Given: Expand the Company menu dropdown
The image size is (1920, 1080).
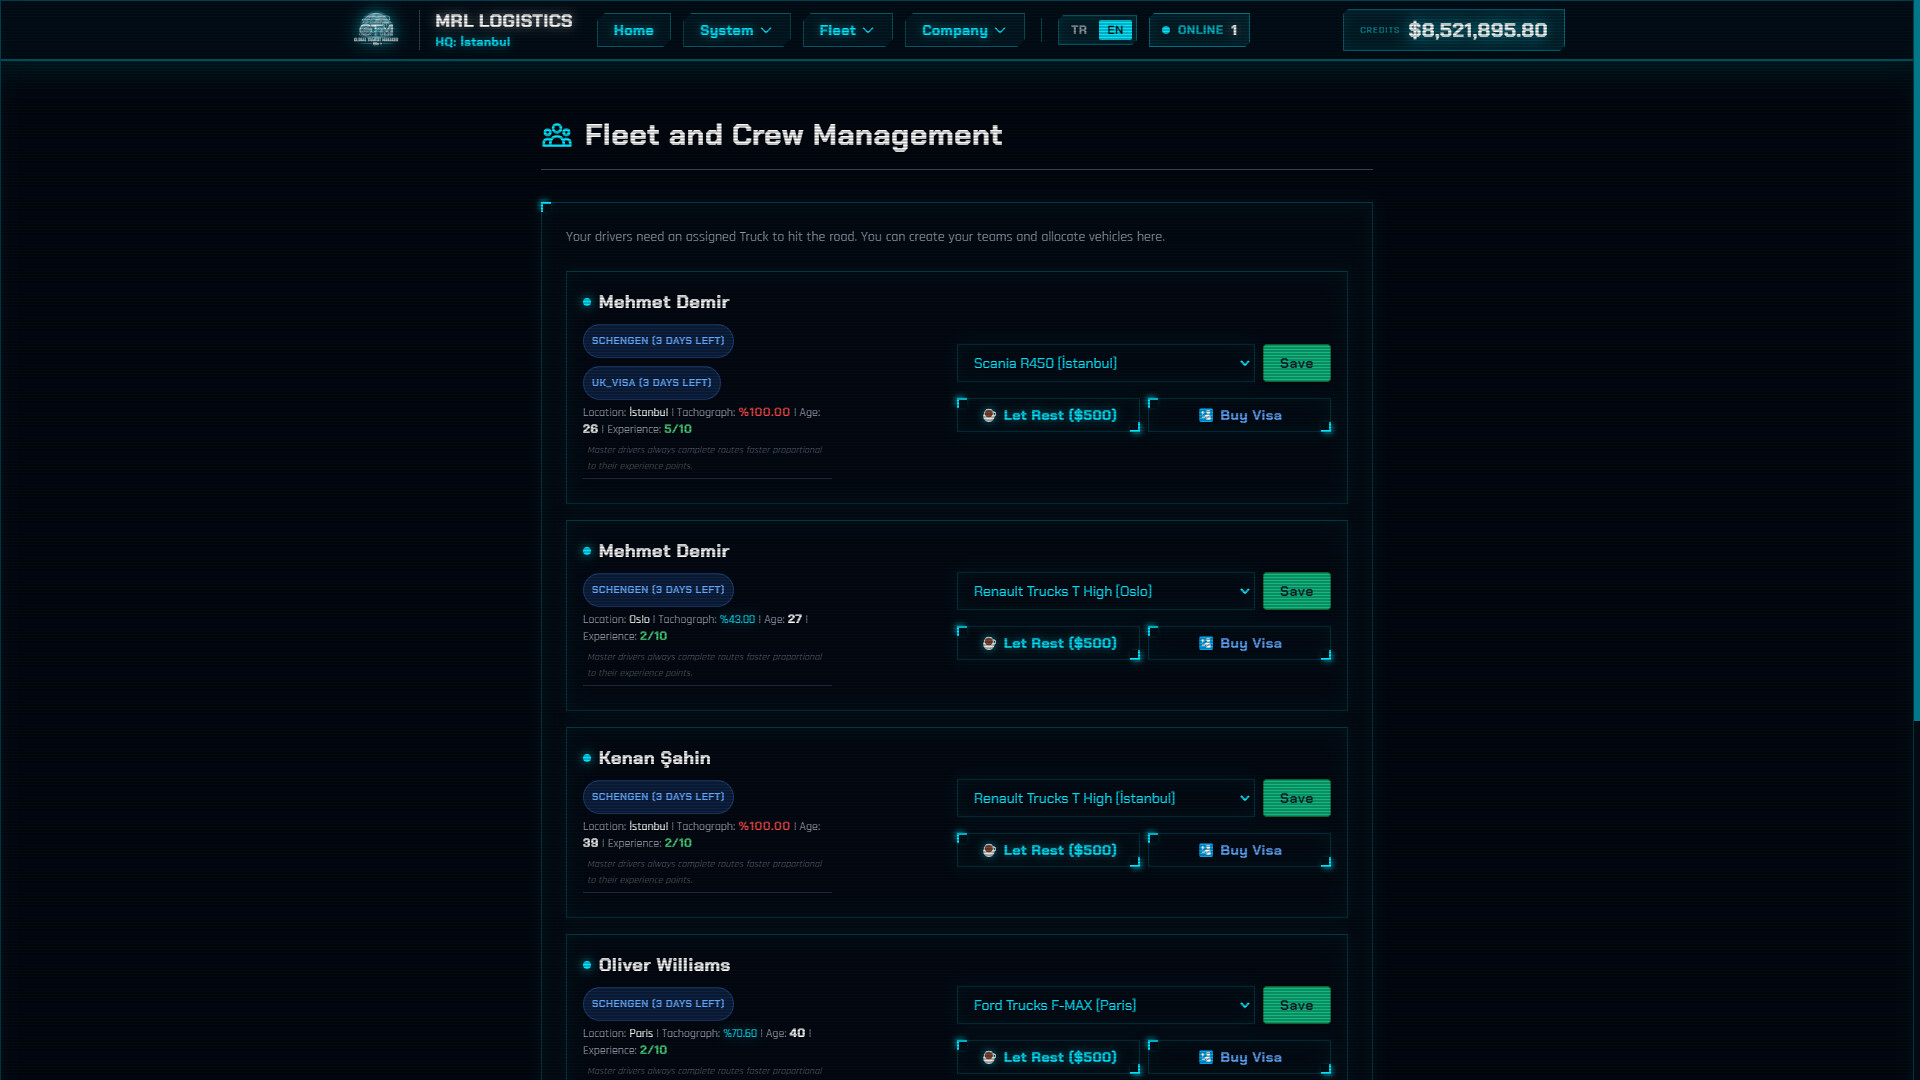Looking at the screenshot, I should tap(963, 30).
